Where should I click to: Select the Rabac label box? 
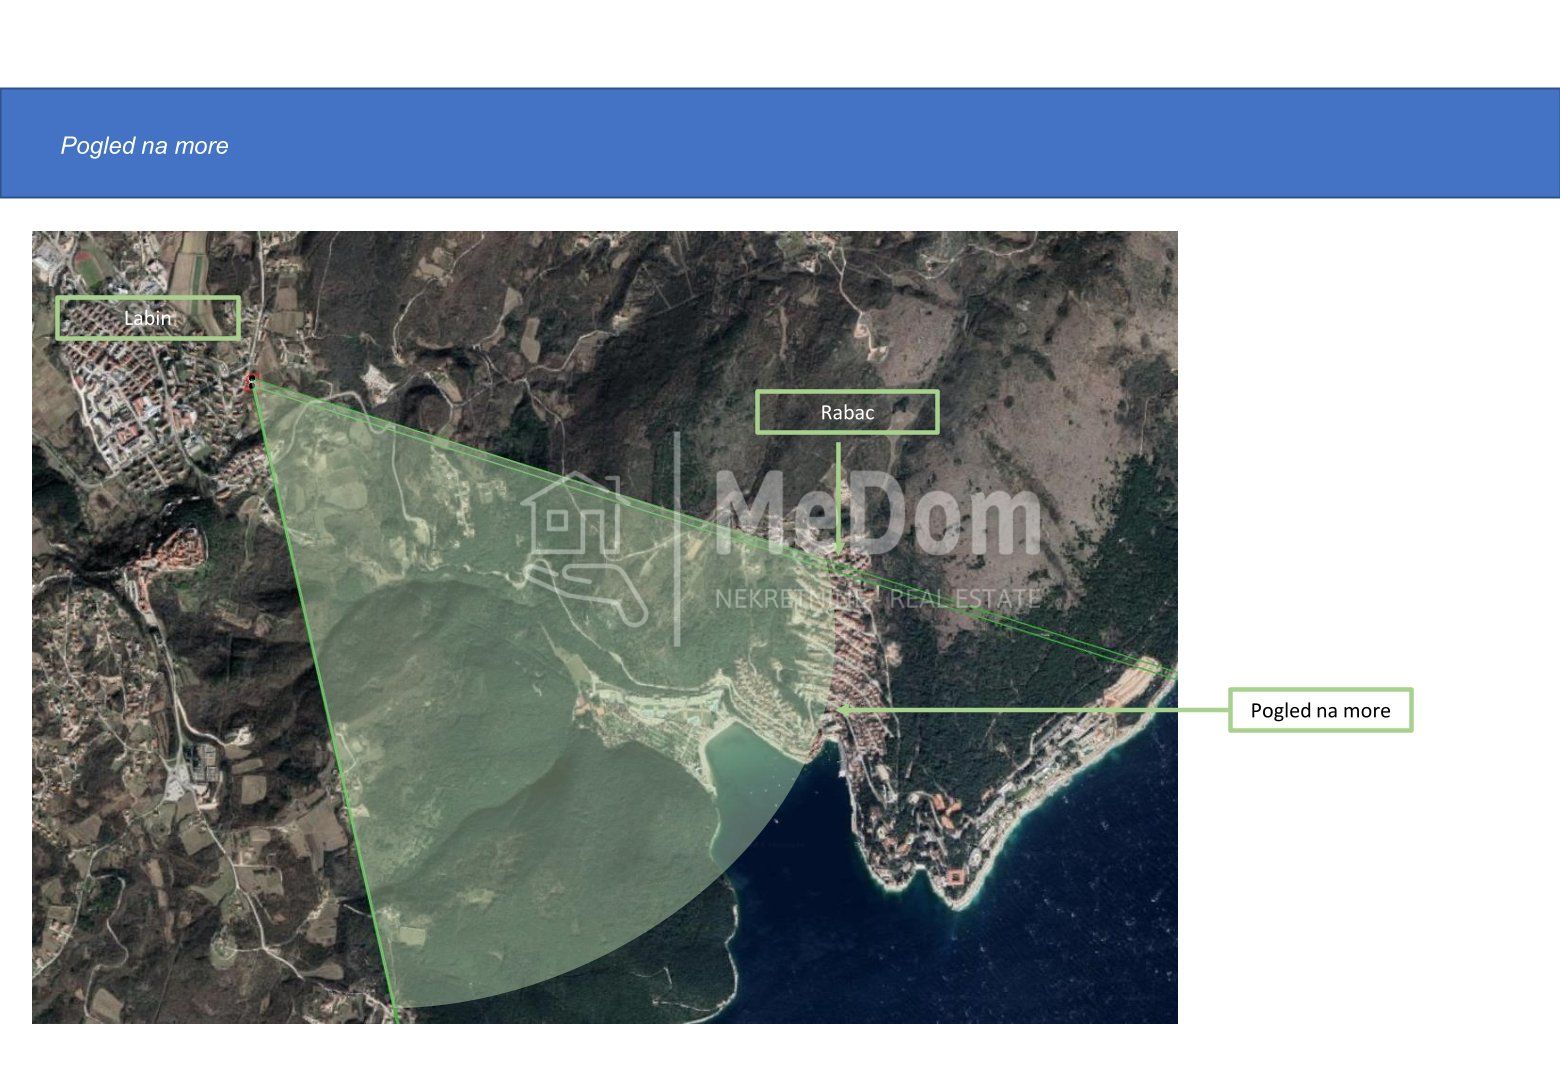click(x=847, y=412)
